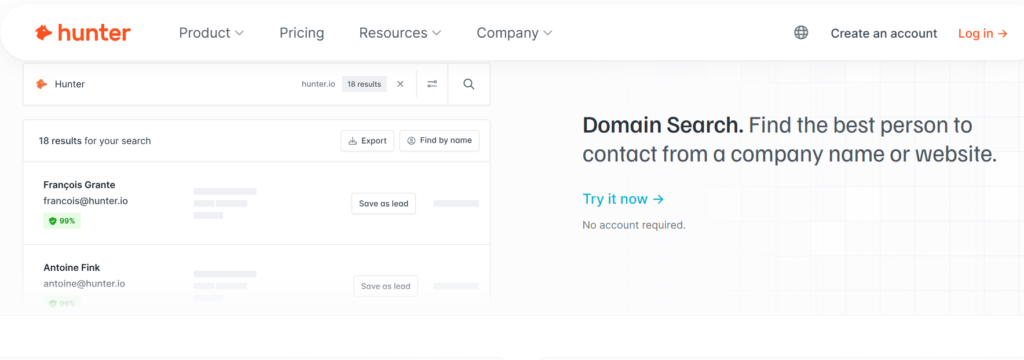This screenshot has width=1024, height=360.
Task: Open the search filters icon
Action: click(x=432, y=84)
